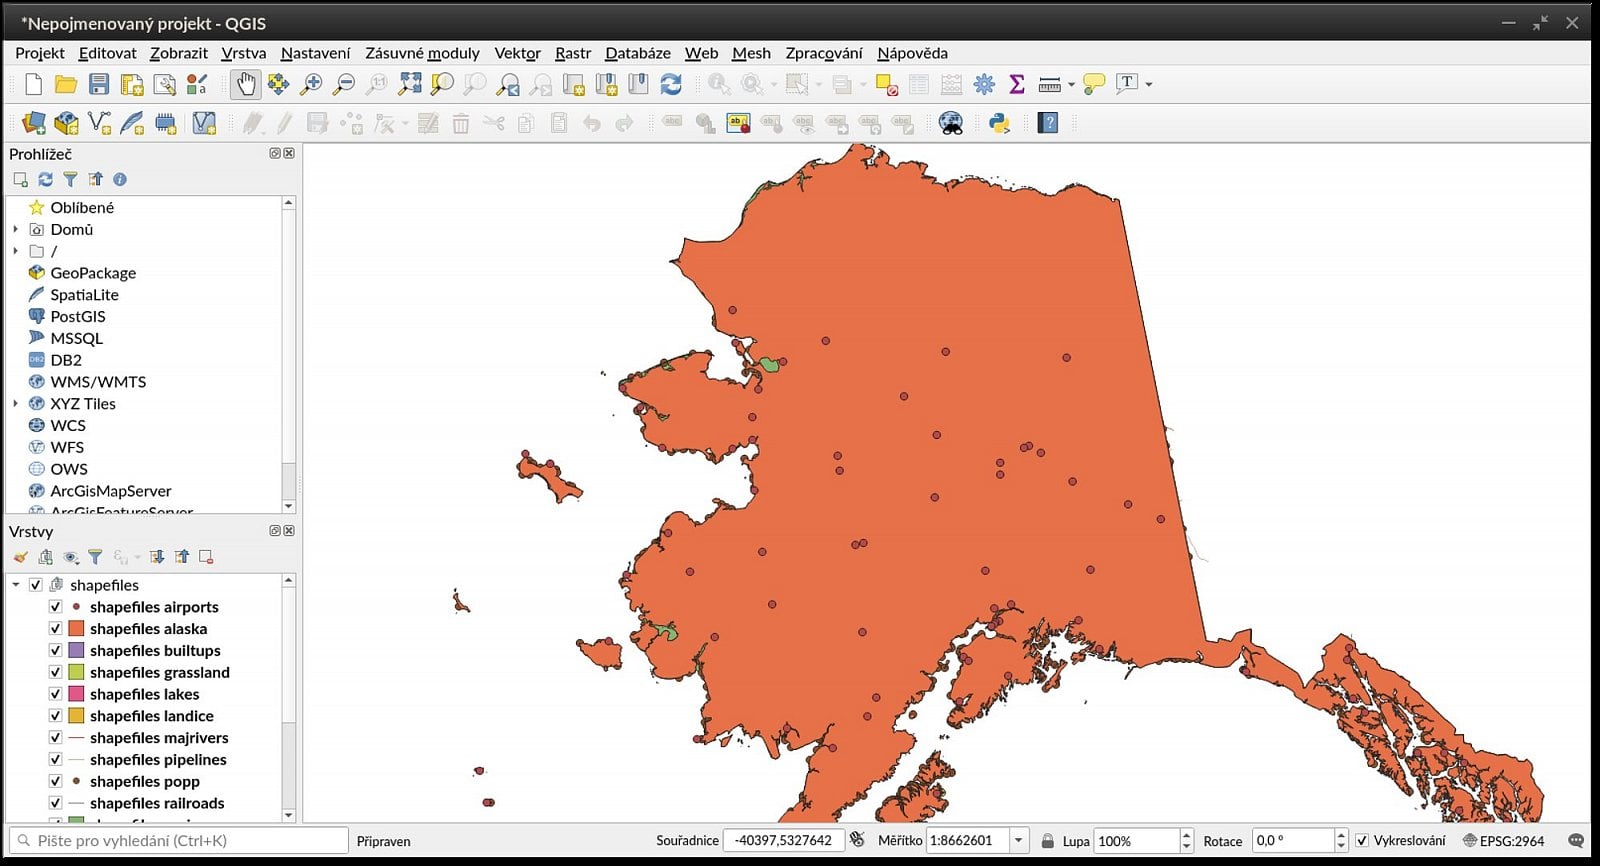Click the Refresh map icon
This screenshot has width=1600, height=866.
pos(671,85)
